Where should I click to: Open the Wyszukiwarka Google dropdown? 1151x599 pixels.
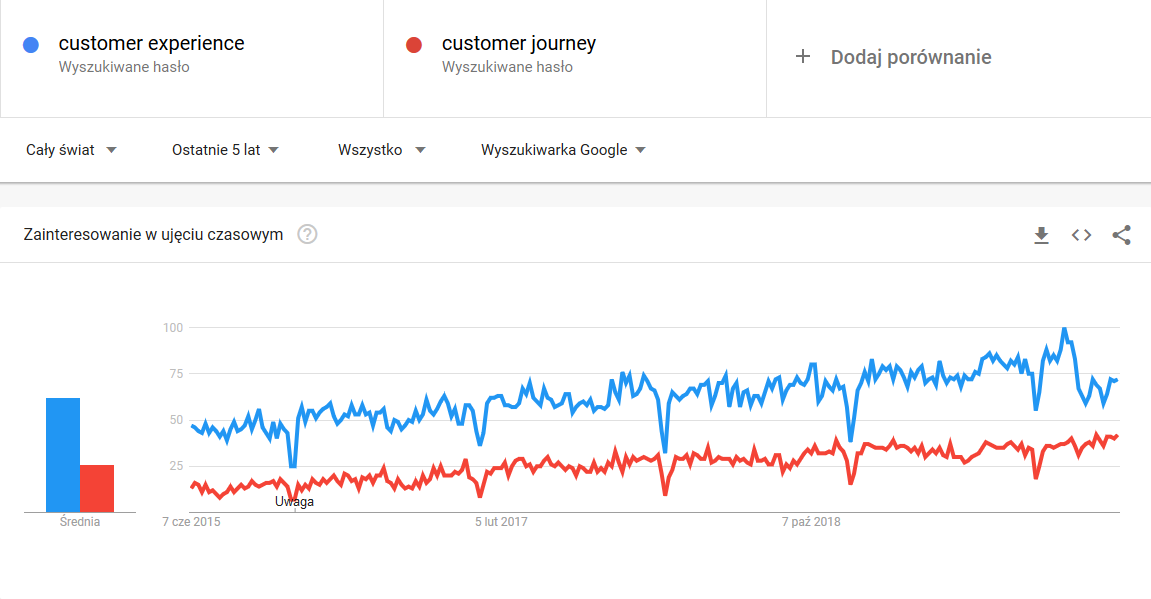point(563,149)
